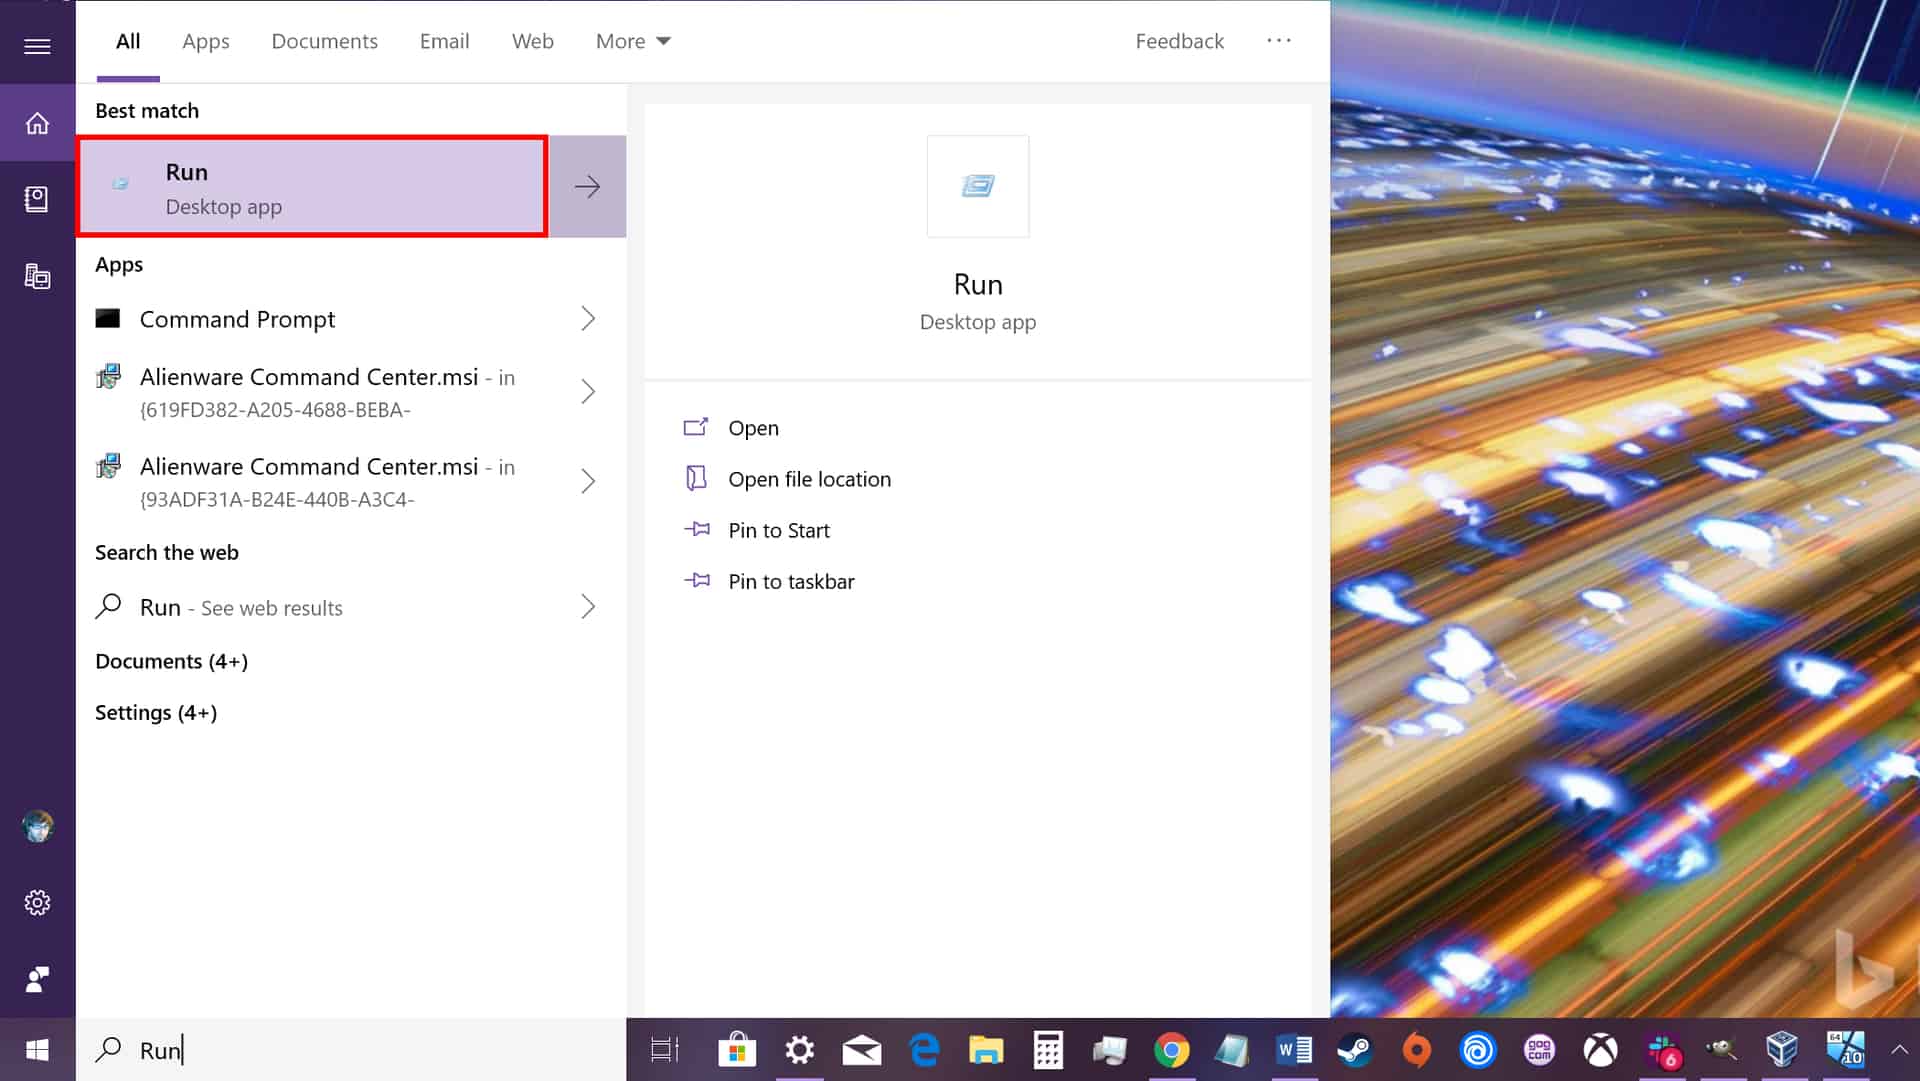The height and width of the screenshot is (1081, 1920).
Task: Expand Run web results chevron
Action: click(588, 607)
